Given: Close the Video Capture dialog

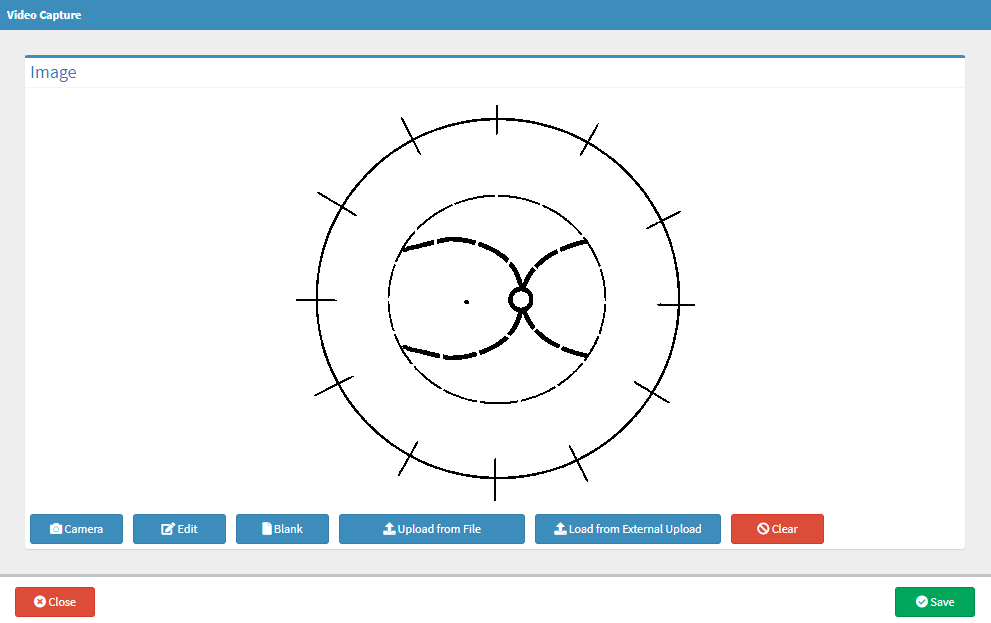Looking at the screenshot, I should [x=55, y=602].
